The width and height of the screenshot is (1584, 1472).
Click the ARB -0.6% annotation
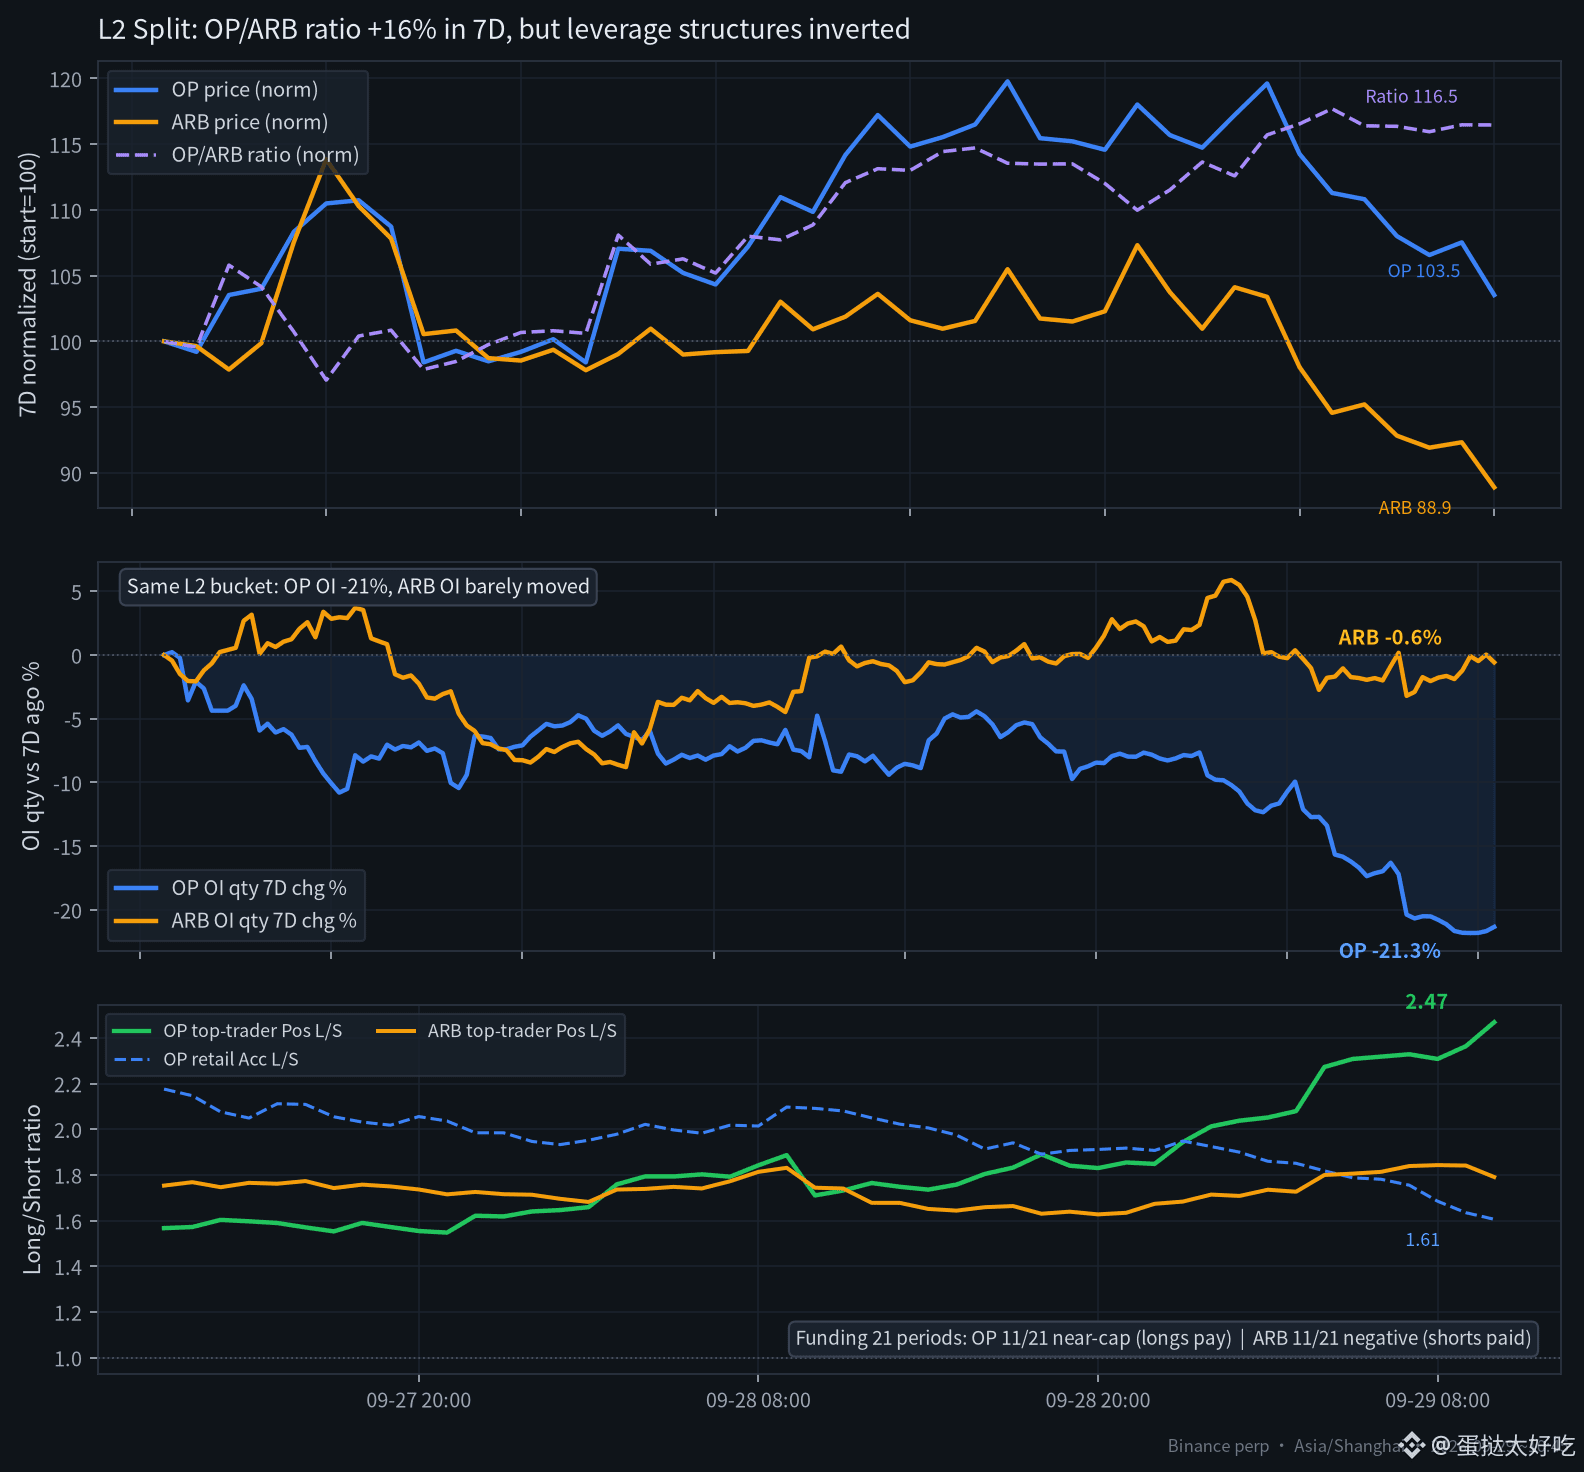tap(1390, 637)
